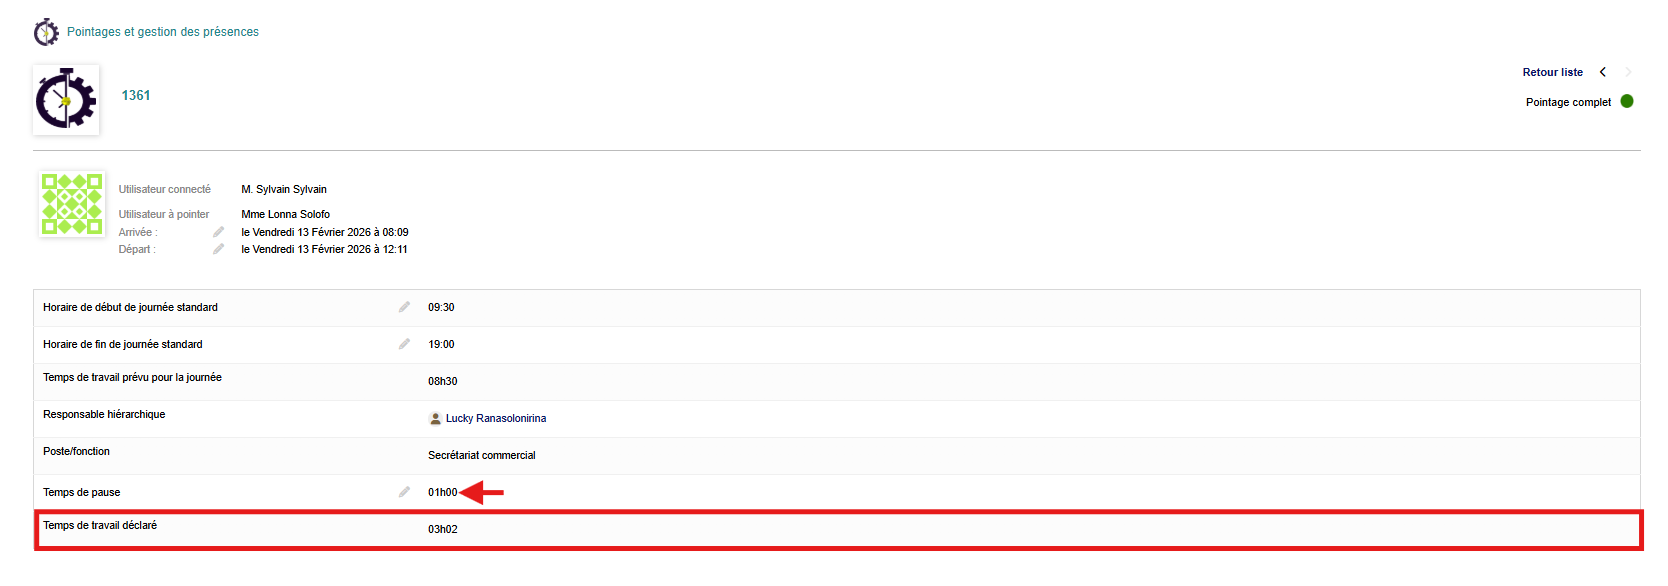The height and width of the screenshot is (586, 1668).
Task: Edit standard day end time pencil
Action: pos(404,344)
